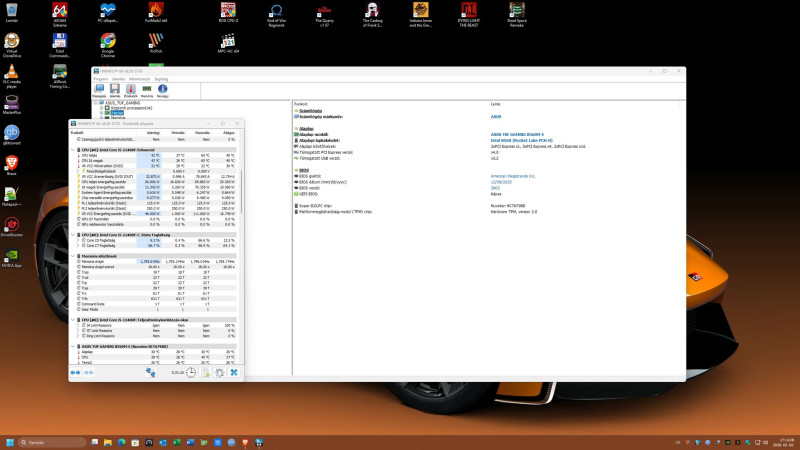Open the Monitorozás menu

[141, 78]
